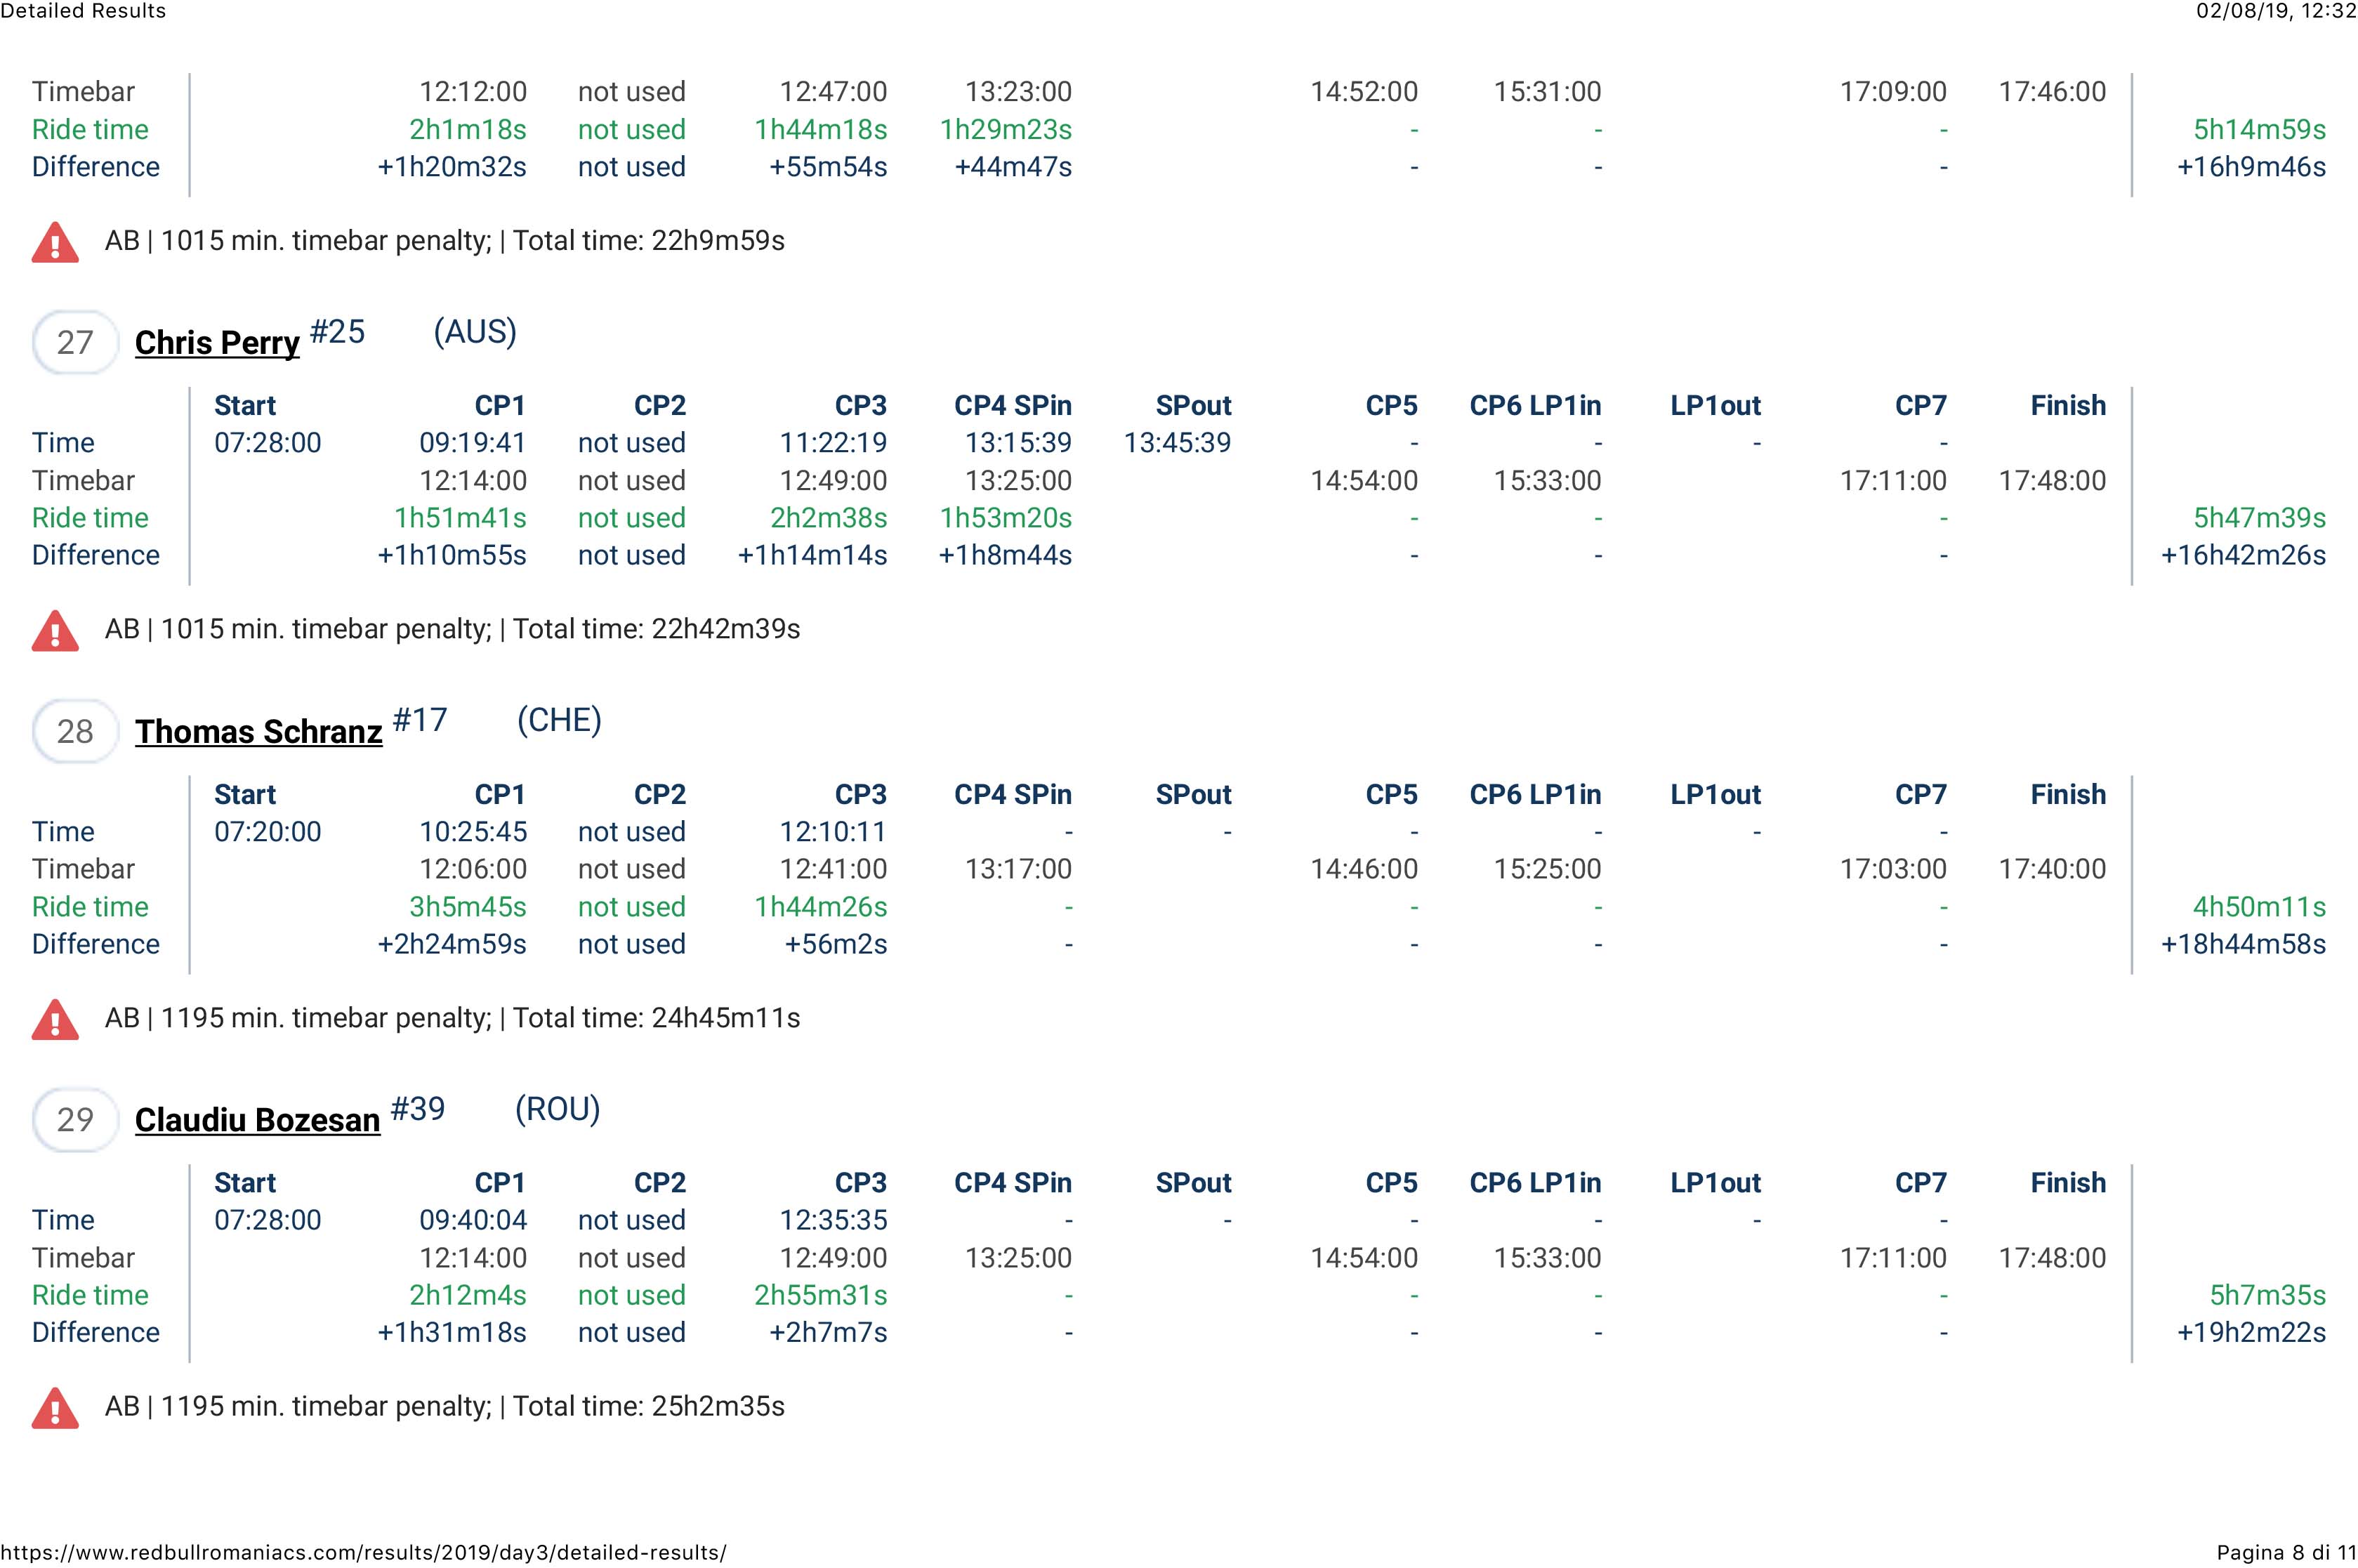Click the warning icon beside total time 22h9m59s
This screenshot has height=1568, width=2358.
pyautogui.click(x=55, y=243)
